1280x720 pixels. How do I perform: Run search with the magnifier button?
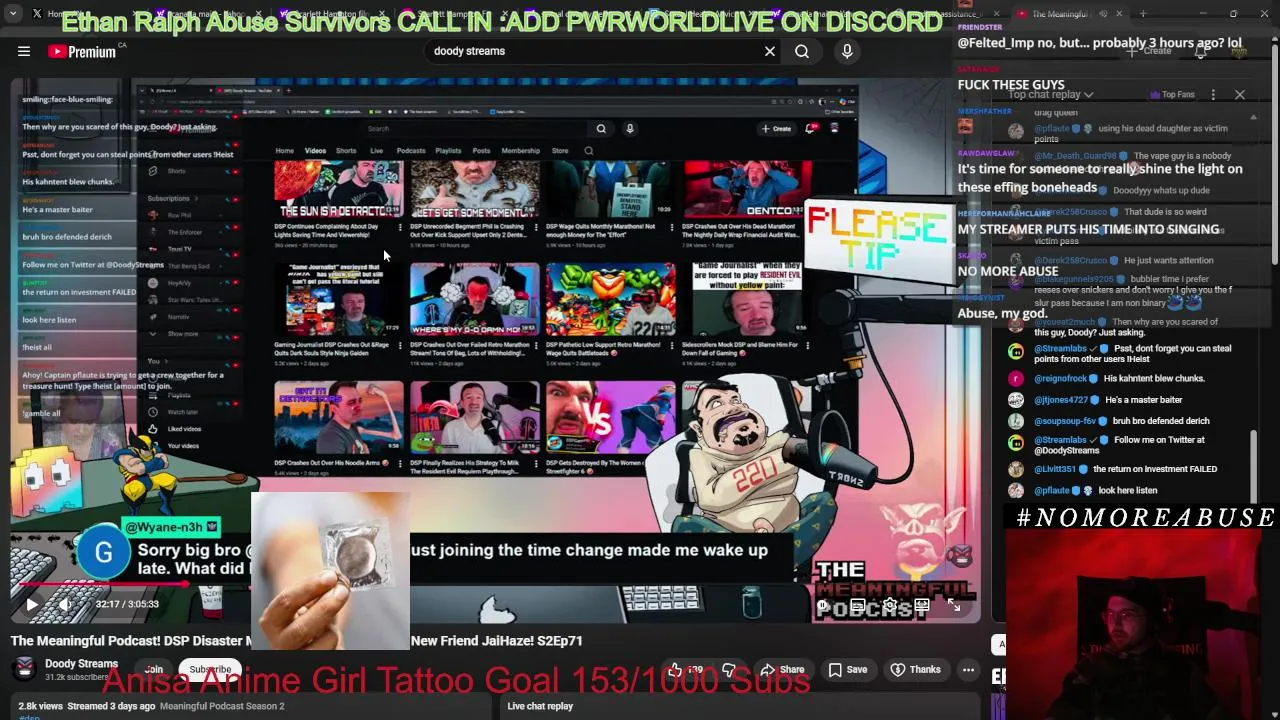coord(802,51)
